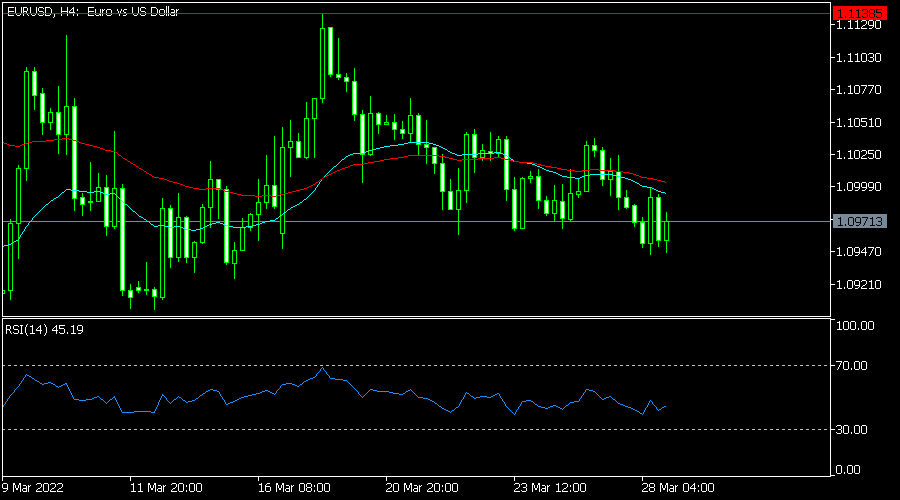Click the RSI(14) 45.19 indicator label
Image resolution: width=900 pixels, height=500 pixels.
coord(44,330)
